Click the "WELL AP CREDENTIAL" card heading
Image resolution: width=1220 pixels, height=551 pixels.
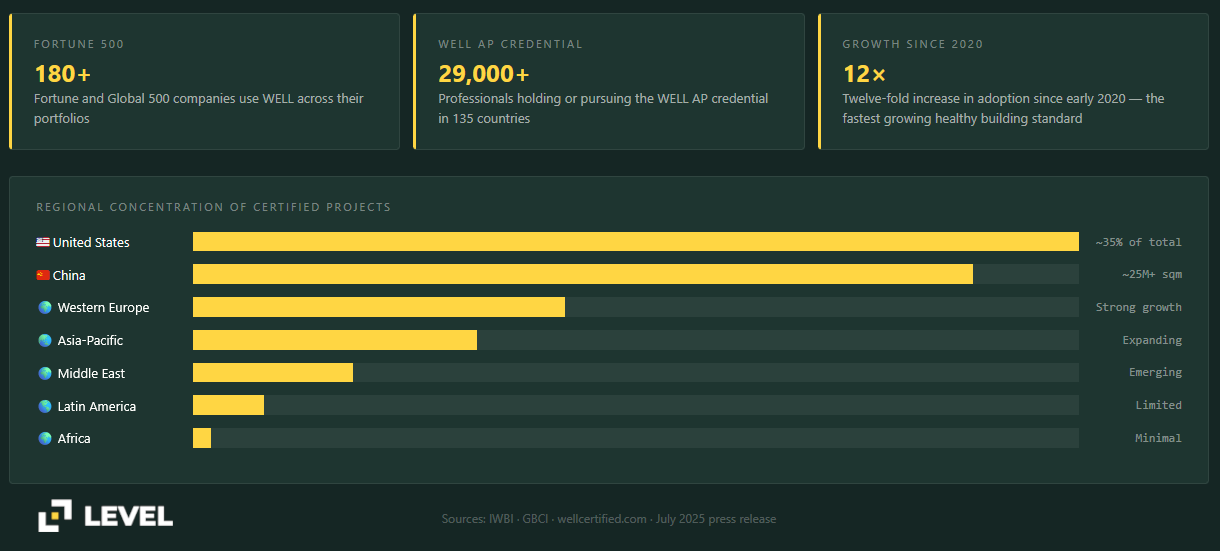[x=510, y=44]
